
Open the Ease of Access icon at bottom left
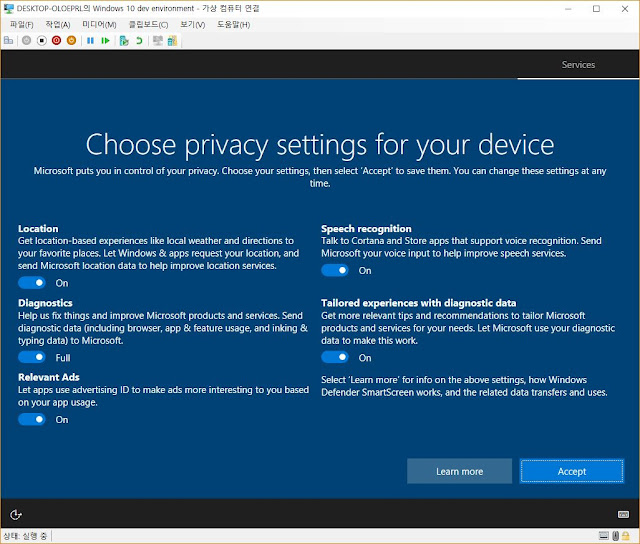click(16, 515)
